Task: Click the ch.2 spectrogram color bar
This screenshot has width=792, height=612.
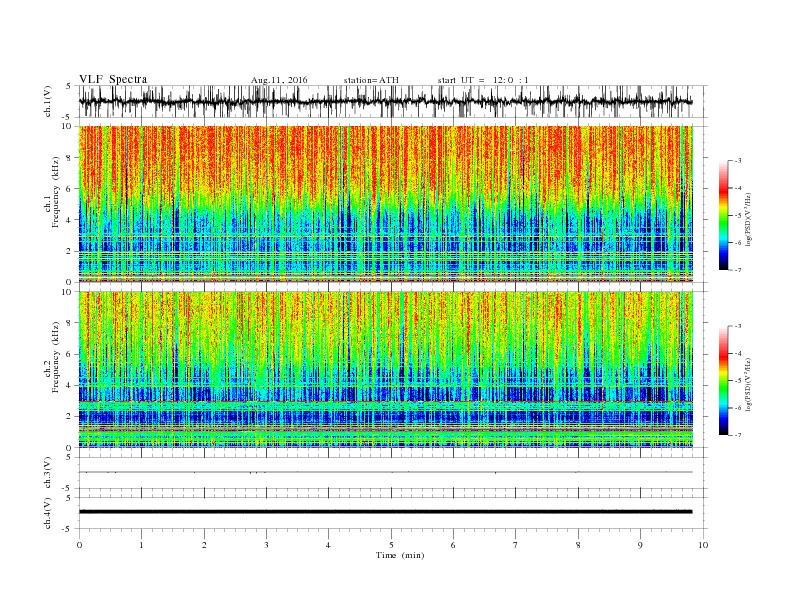Action: (x=724, y=380)
